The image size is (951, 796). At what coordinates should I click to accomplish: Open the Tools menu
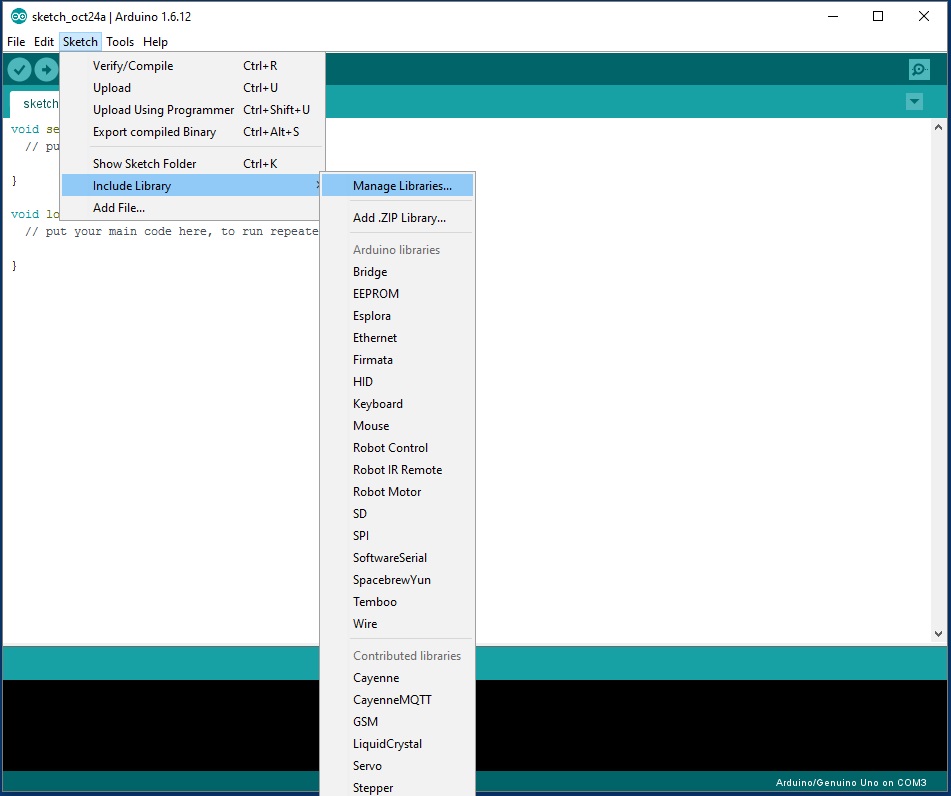(x=120, y=42)
